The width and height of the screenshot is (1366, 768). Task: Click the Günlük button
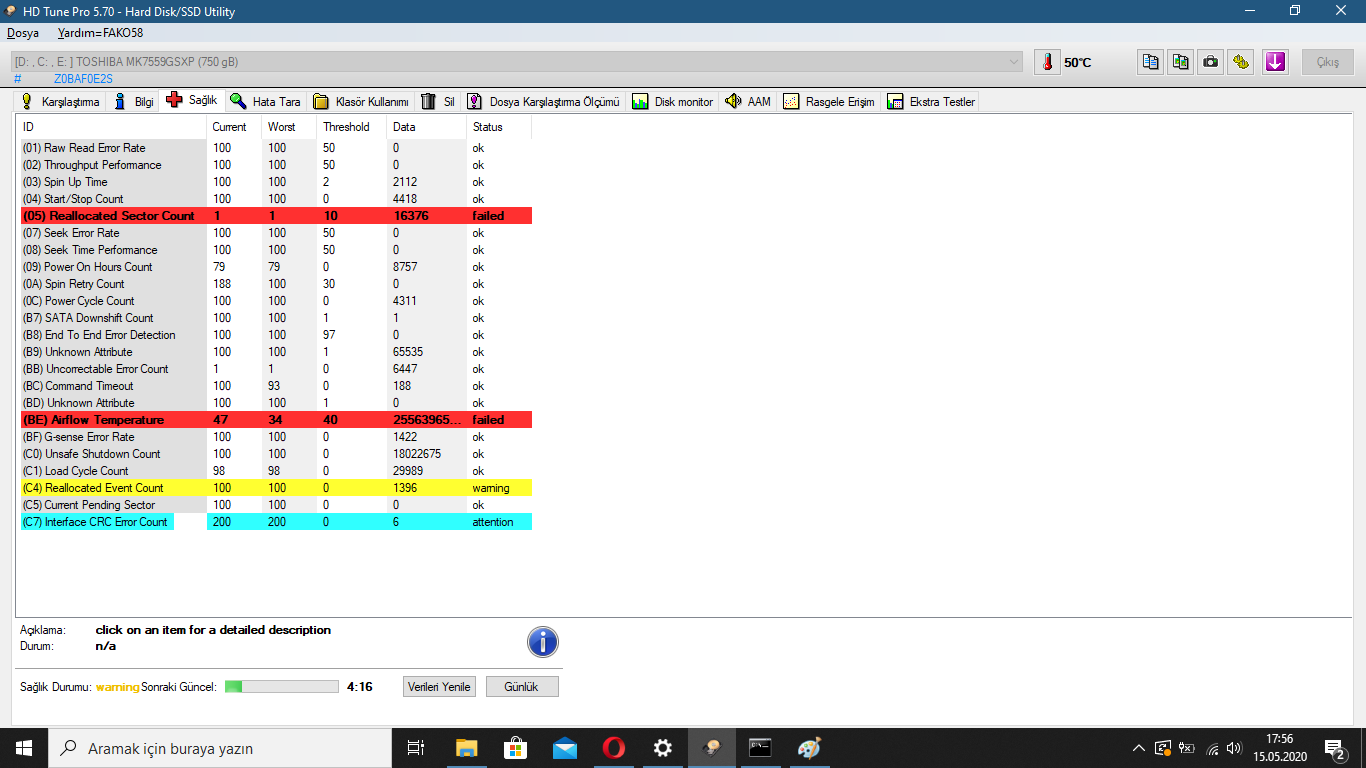(522, 687)
